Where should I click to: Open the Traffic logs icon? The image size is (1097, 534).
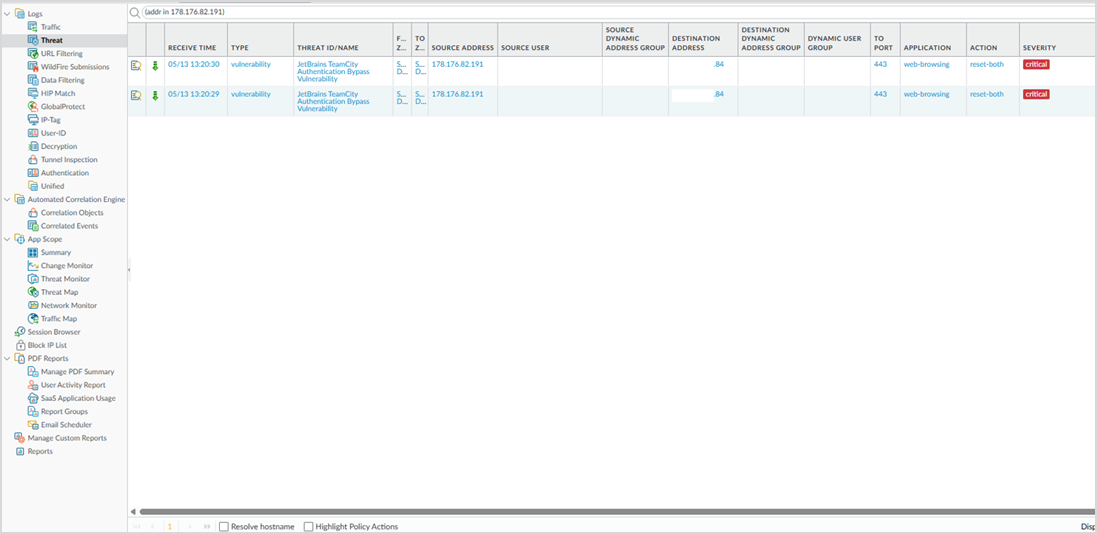[x=33, y=27]
